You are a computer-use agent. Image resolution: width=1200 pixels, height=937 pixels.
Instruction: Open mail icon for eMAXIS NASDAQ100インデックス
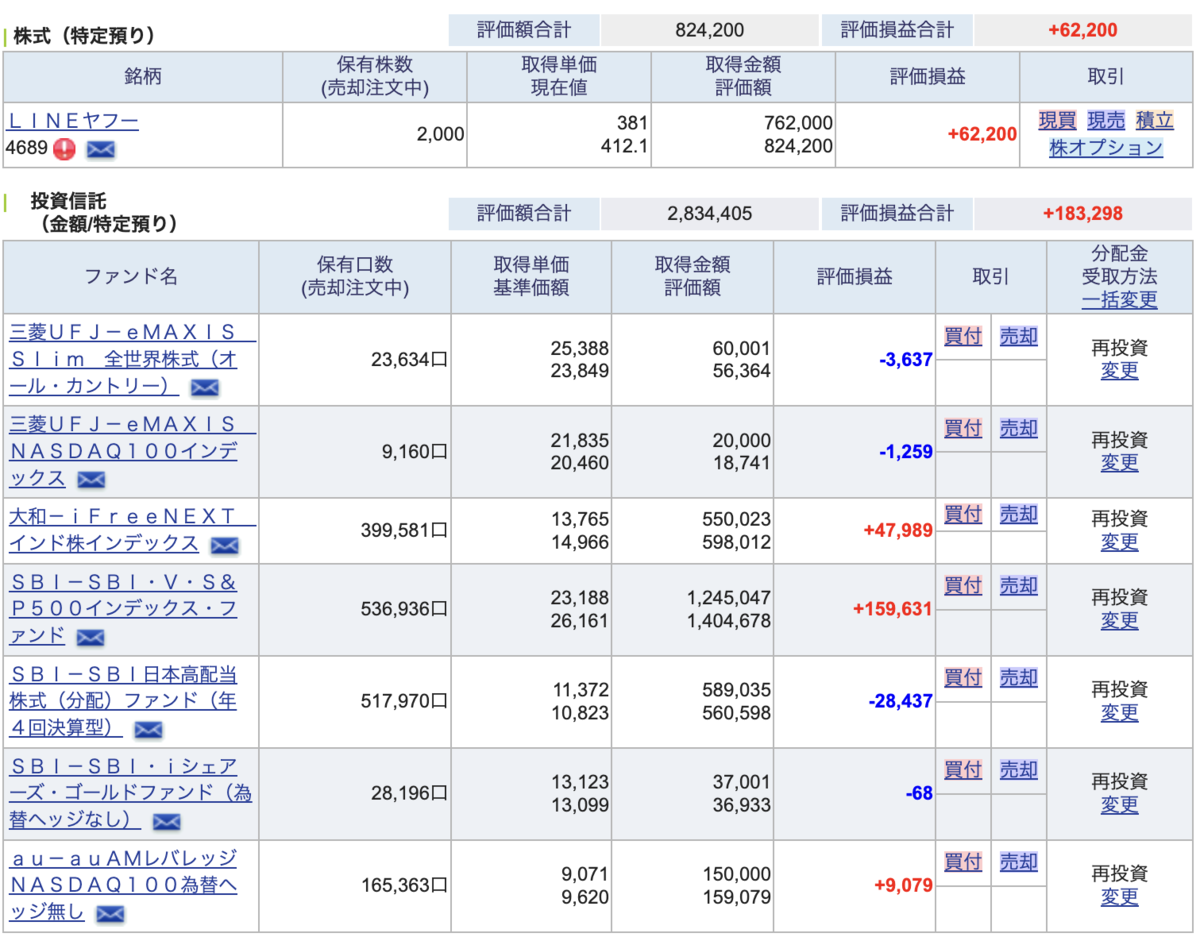click(x=91, y=480)
